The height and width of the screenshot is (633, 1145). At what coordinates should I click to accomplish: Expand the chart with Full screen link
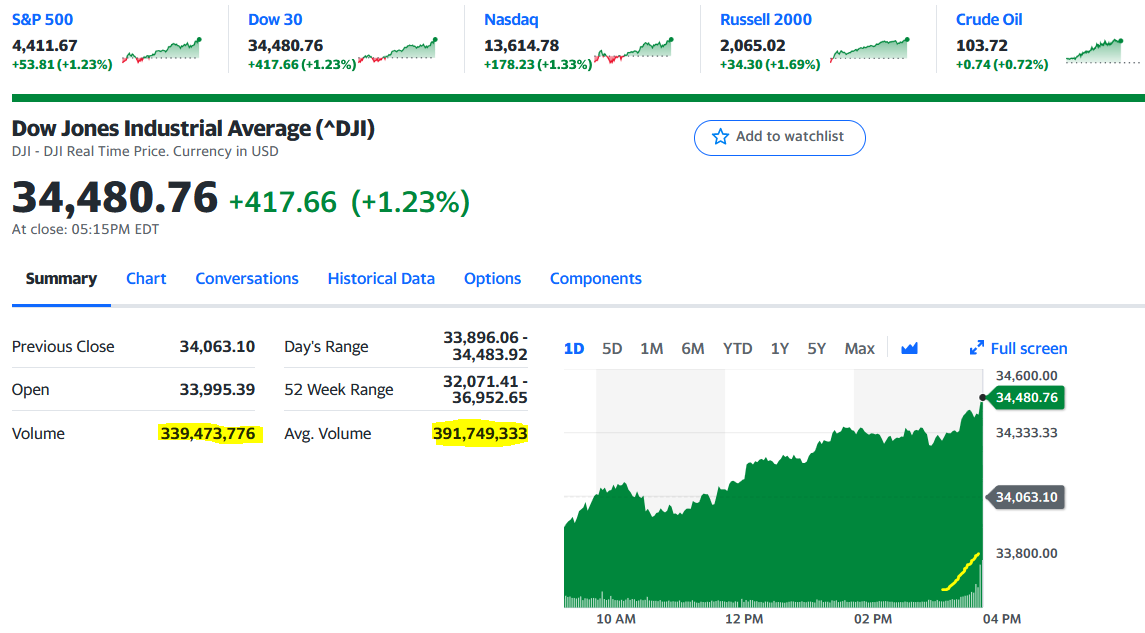point(1028,348)
